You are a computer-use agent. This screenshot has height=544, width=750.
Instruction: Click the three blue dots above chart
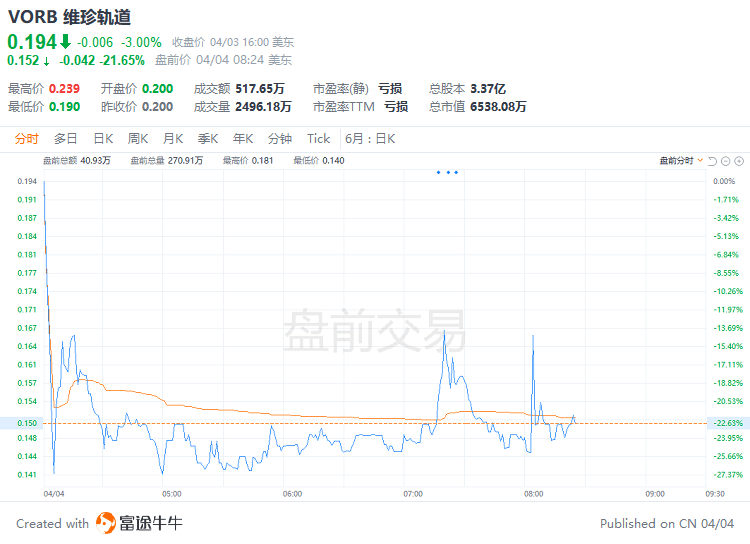[x=447, y=173]
